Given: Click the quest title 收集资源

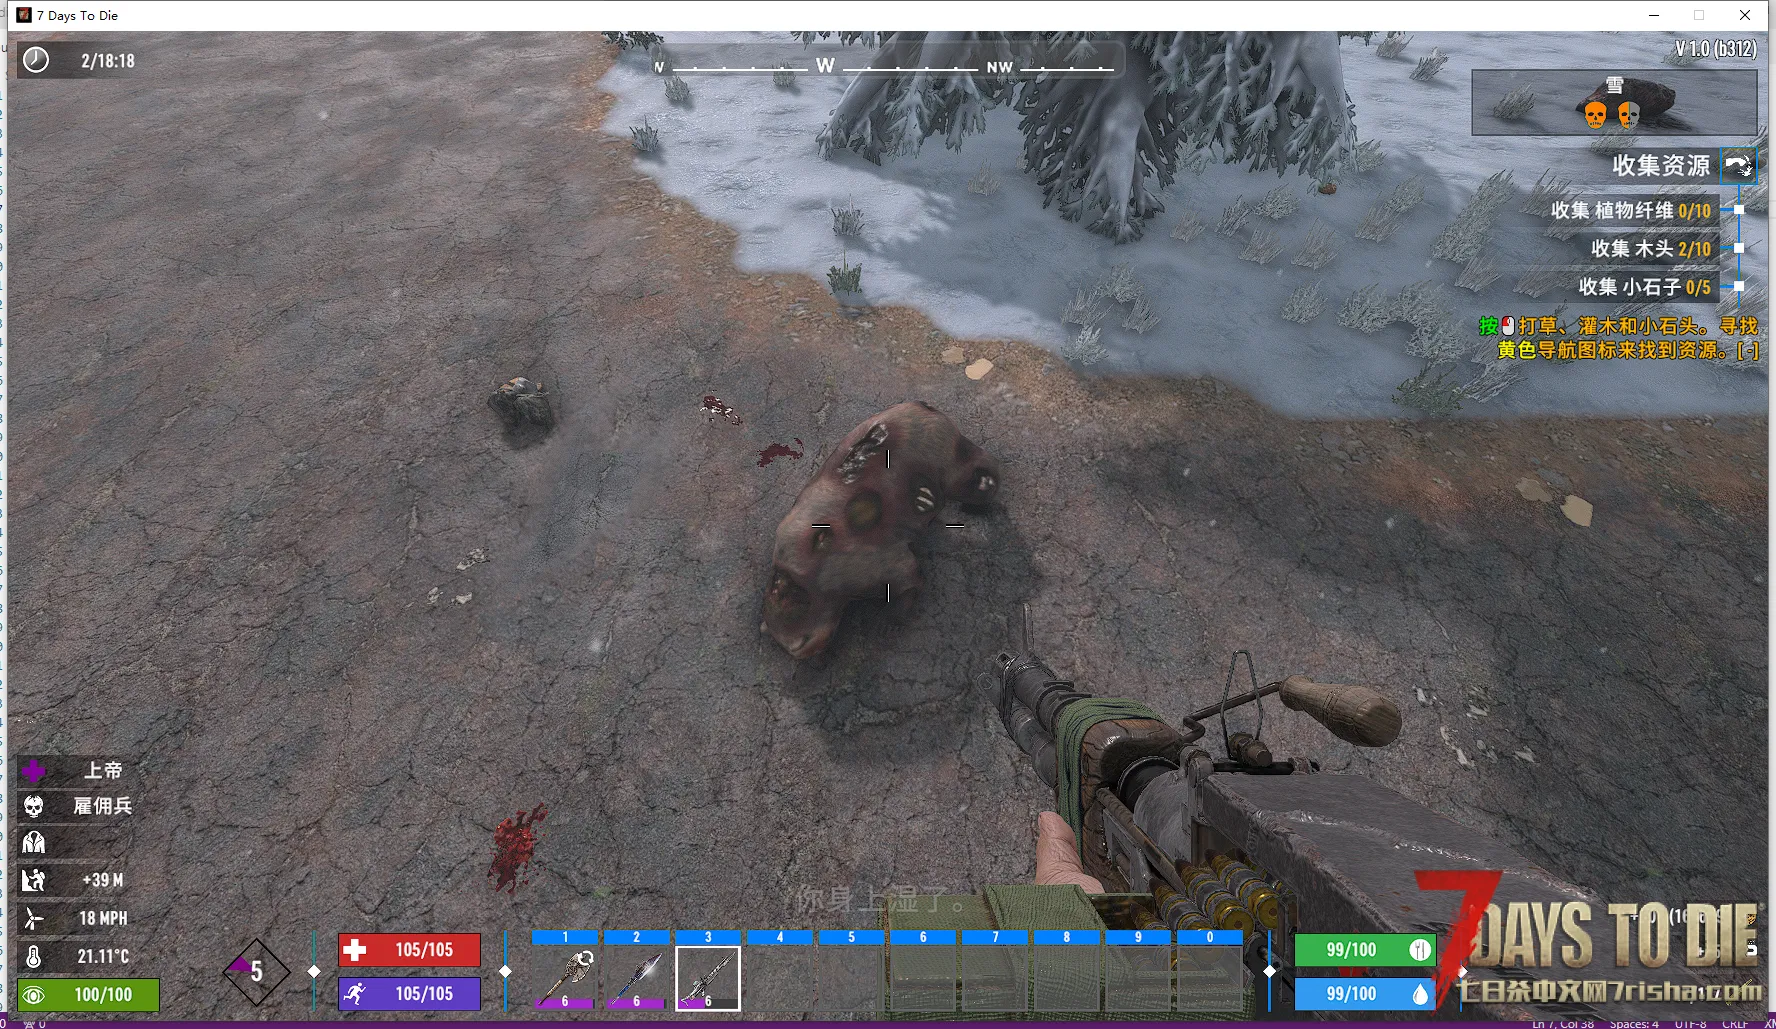Looking at the screenshot, I should tap(1661, 165).
